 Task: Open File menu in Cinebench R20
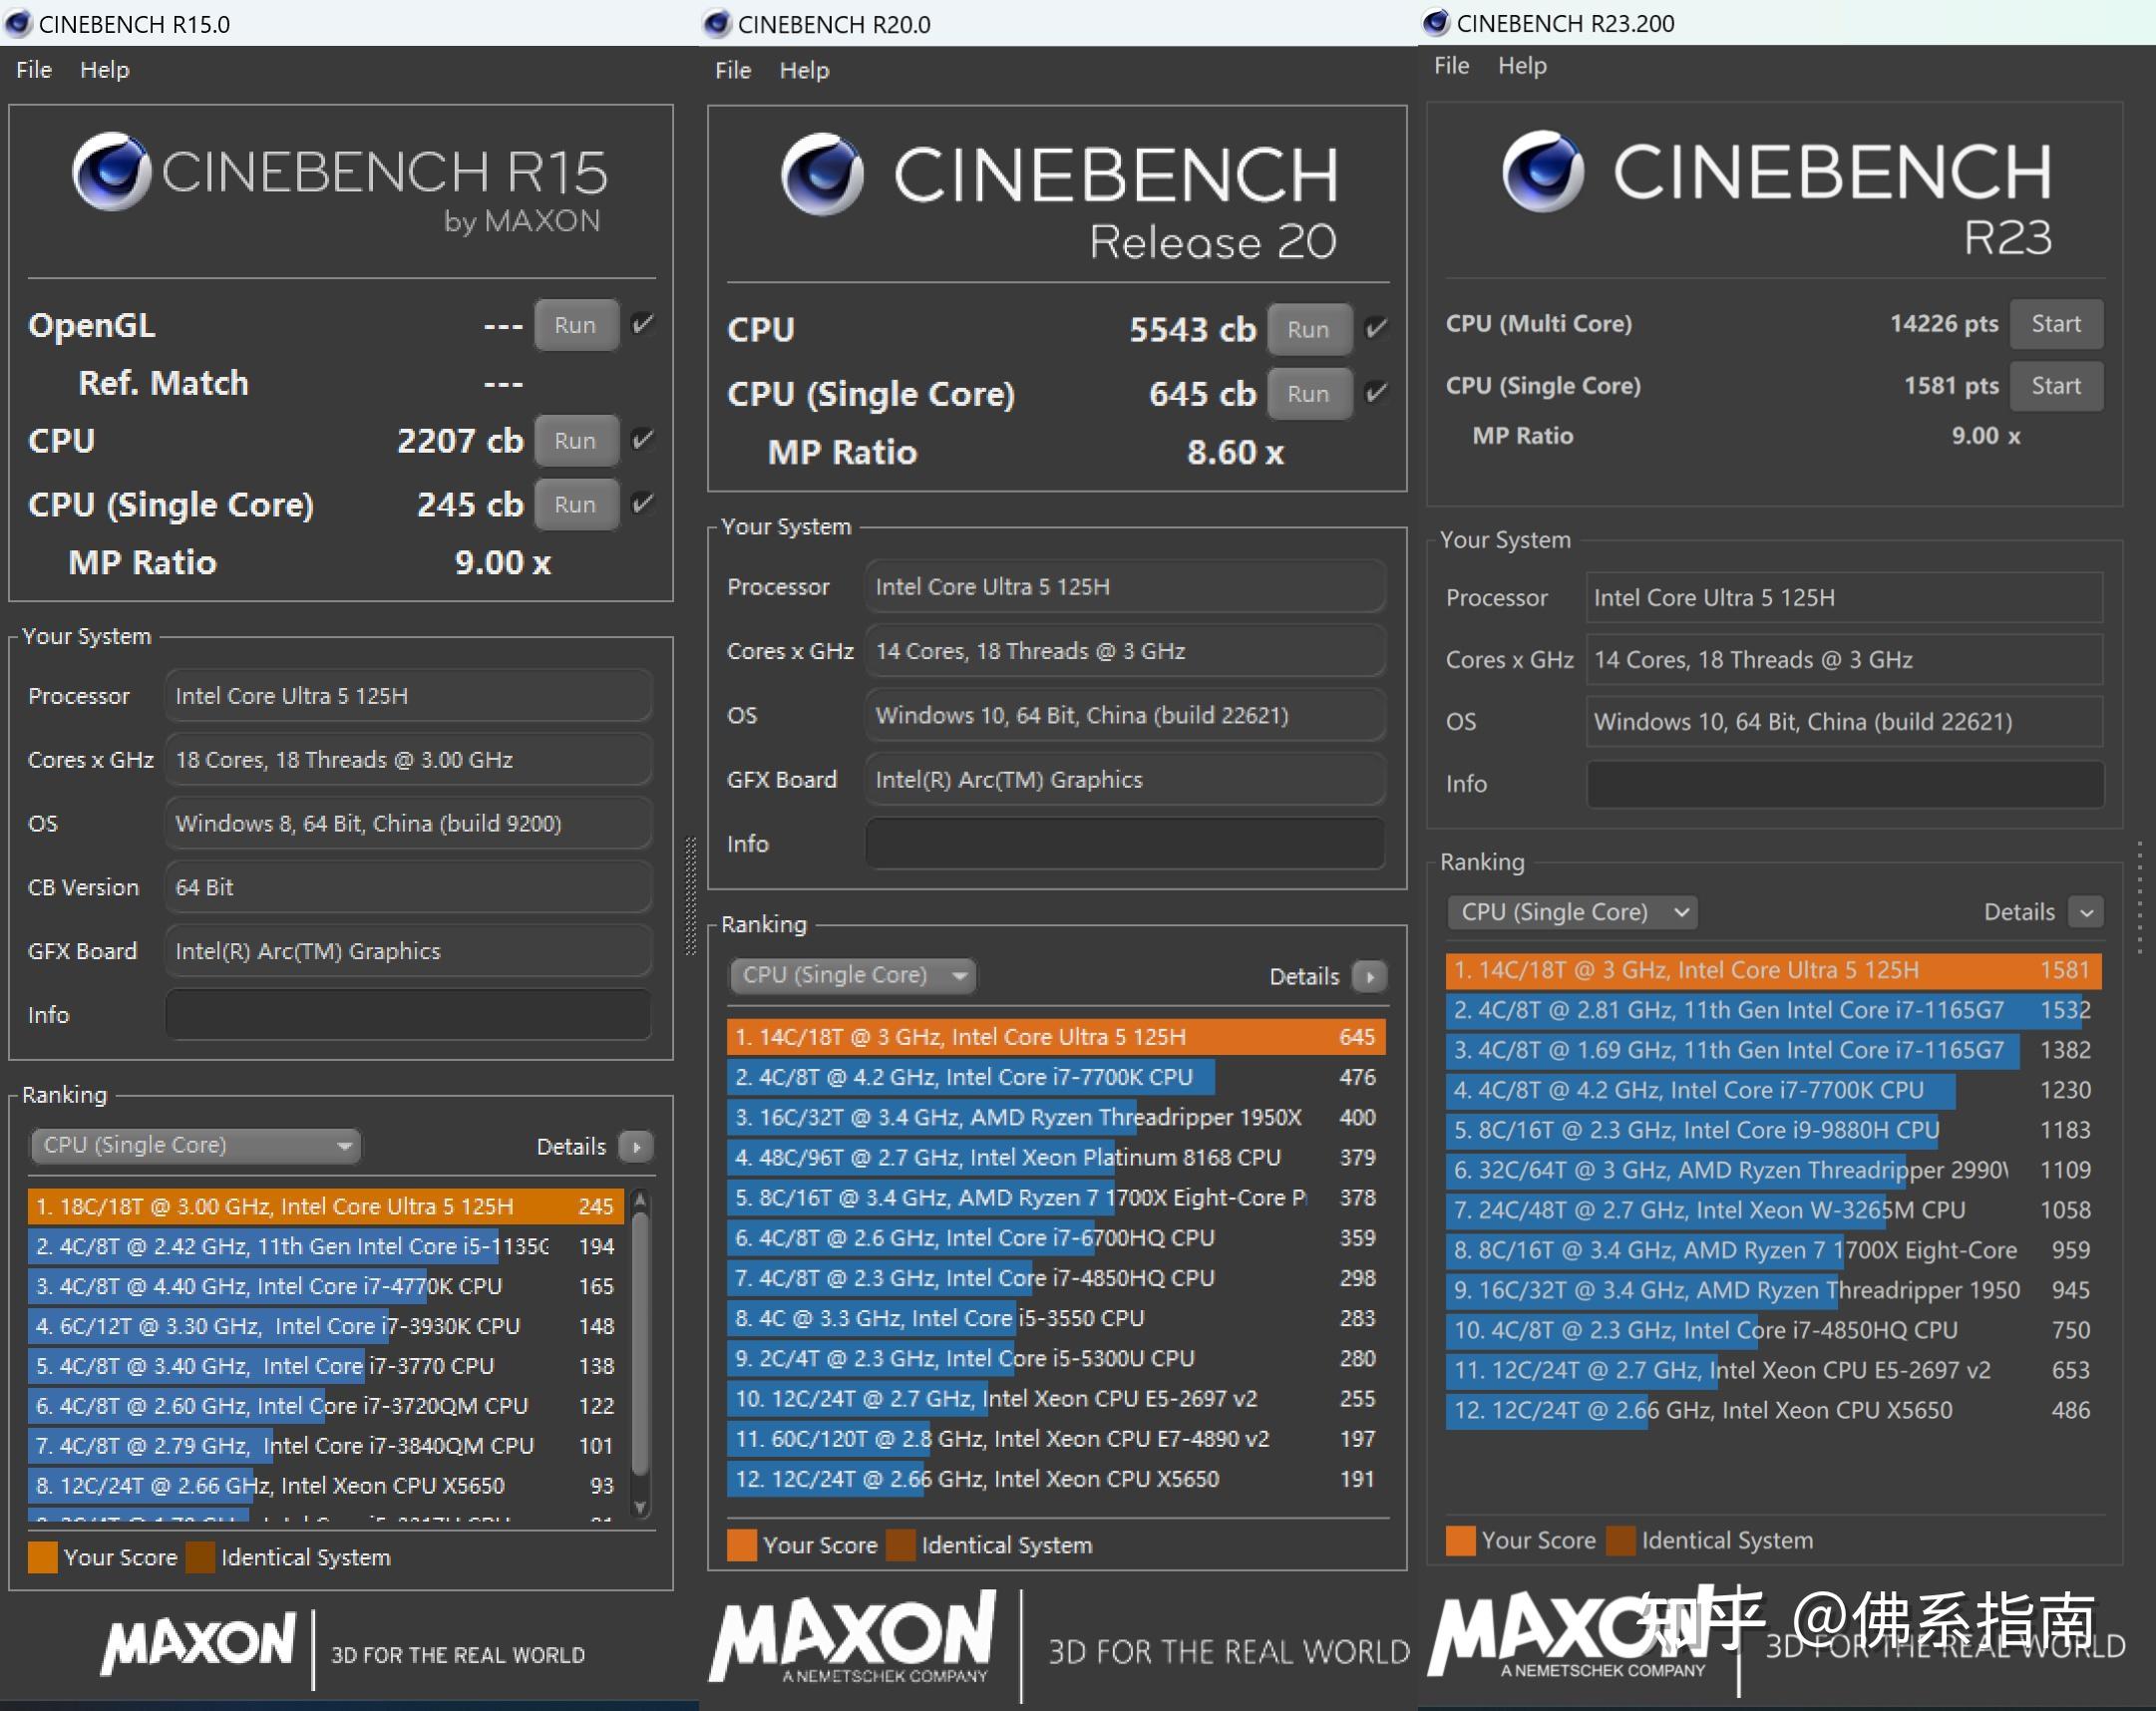[x=733, y=70]
